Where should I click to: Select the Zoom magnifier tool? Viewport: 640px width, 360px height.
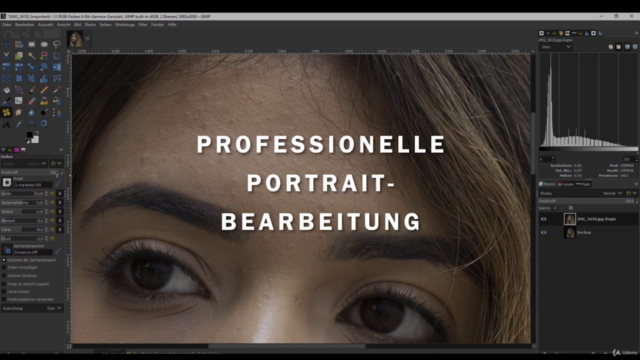click(x=44, y=124)
